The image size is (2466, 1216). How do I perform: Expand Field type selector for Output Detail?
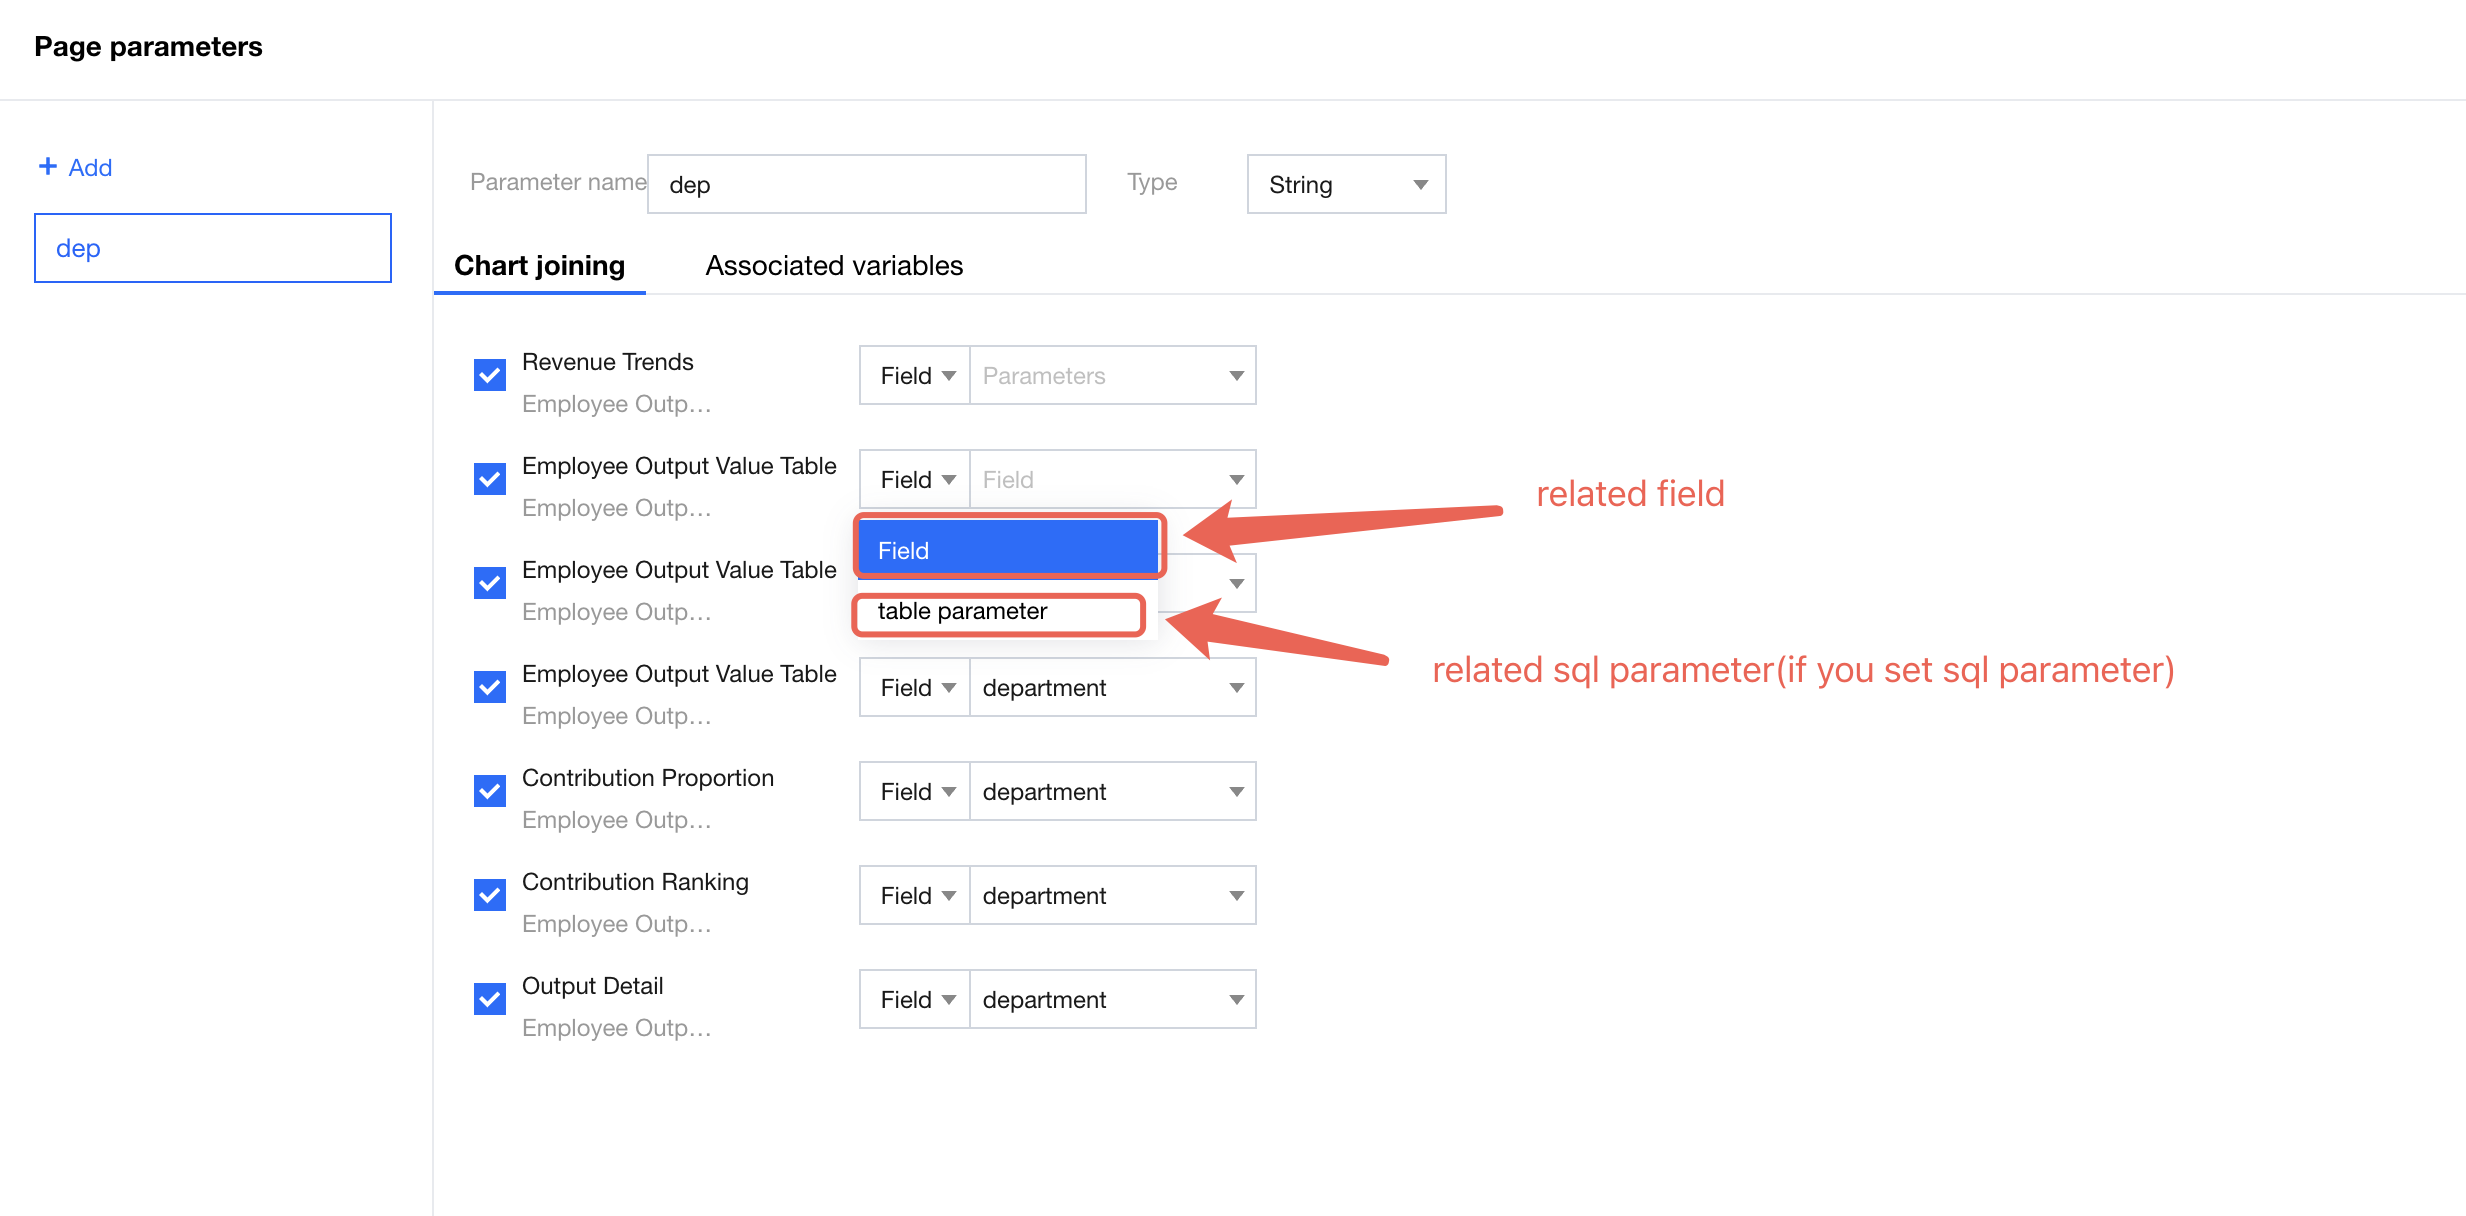click(x=915, y=1000)
